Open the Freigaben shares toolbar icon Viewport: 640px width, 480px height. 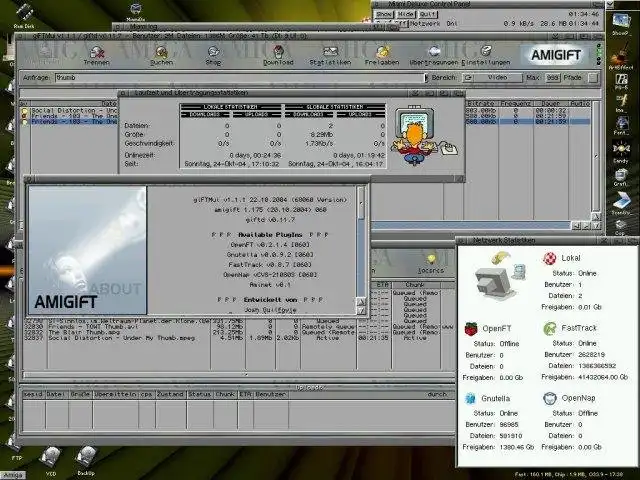coord(382,56)
